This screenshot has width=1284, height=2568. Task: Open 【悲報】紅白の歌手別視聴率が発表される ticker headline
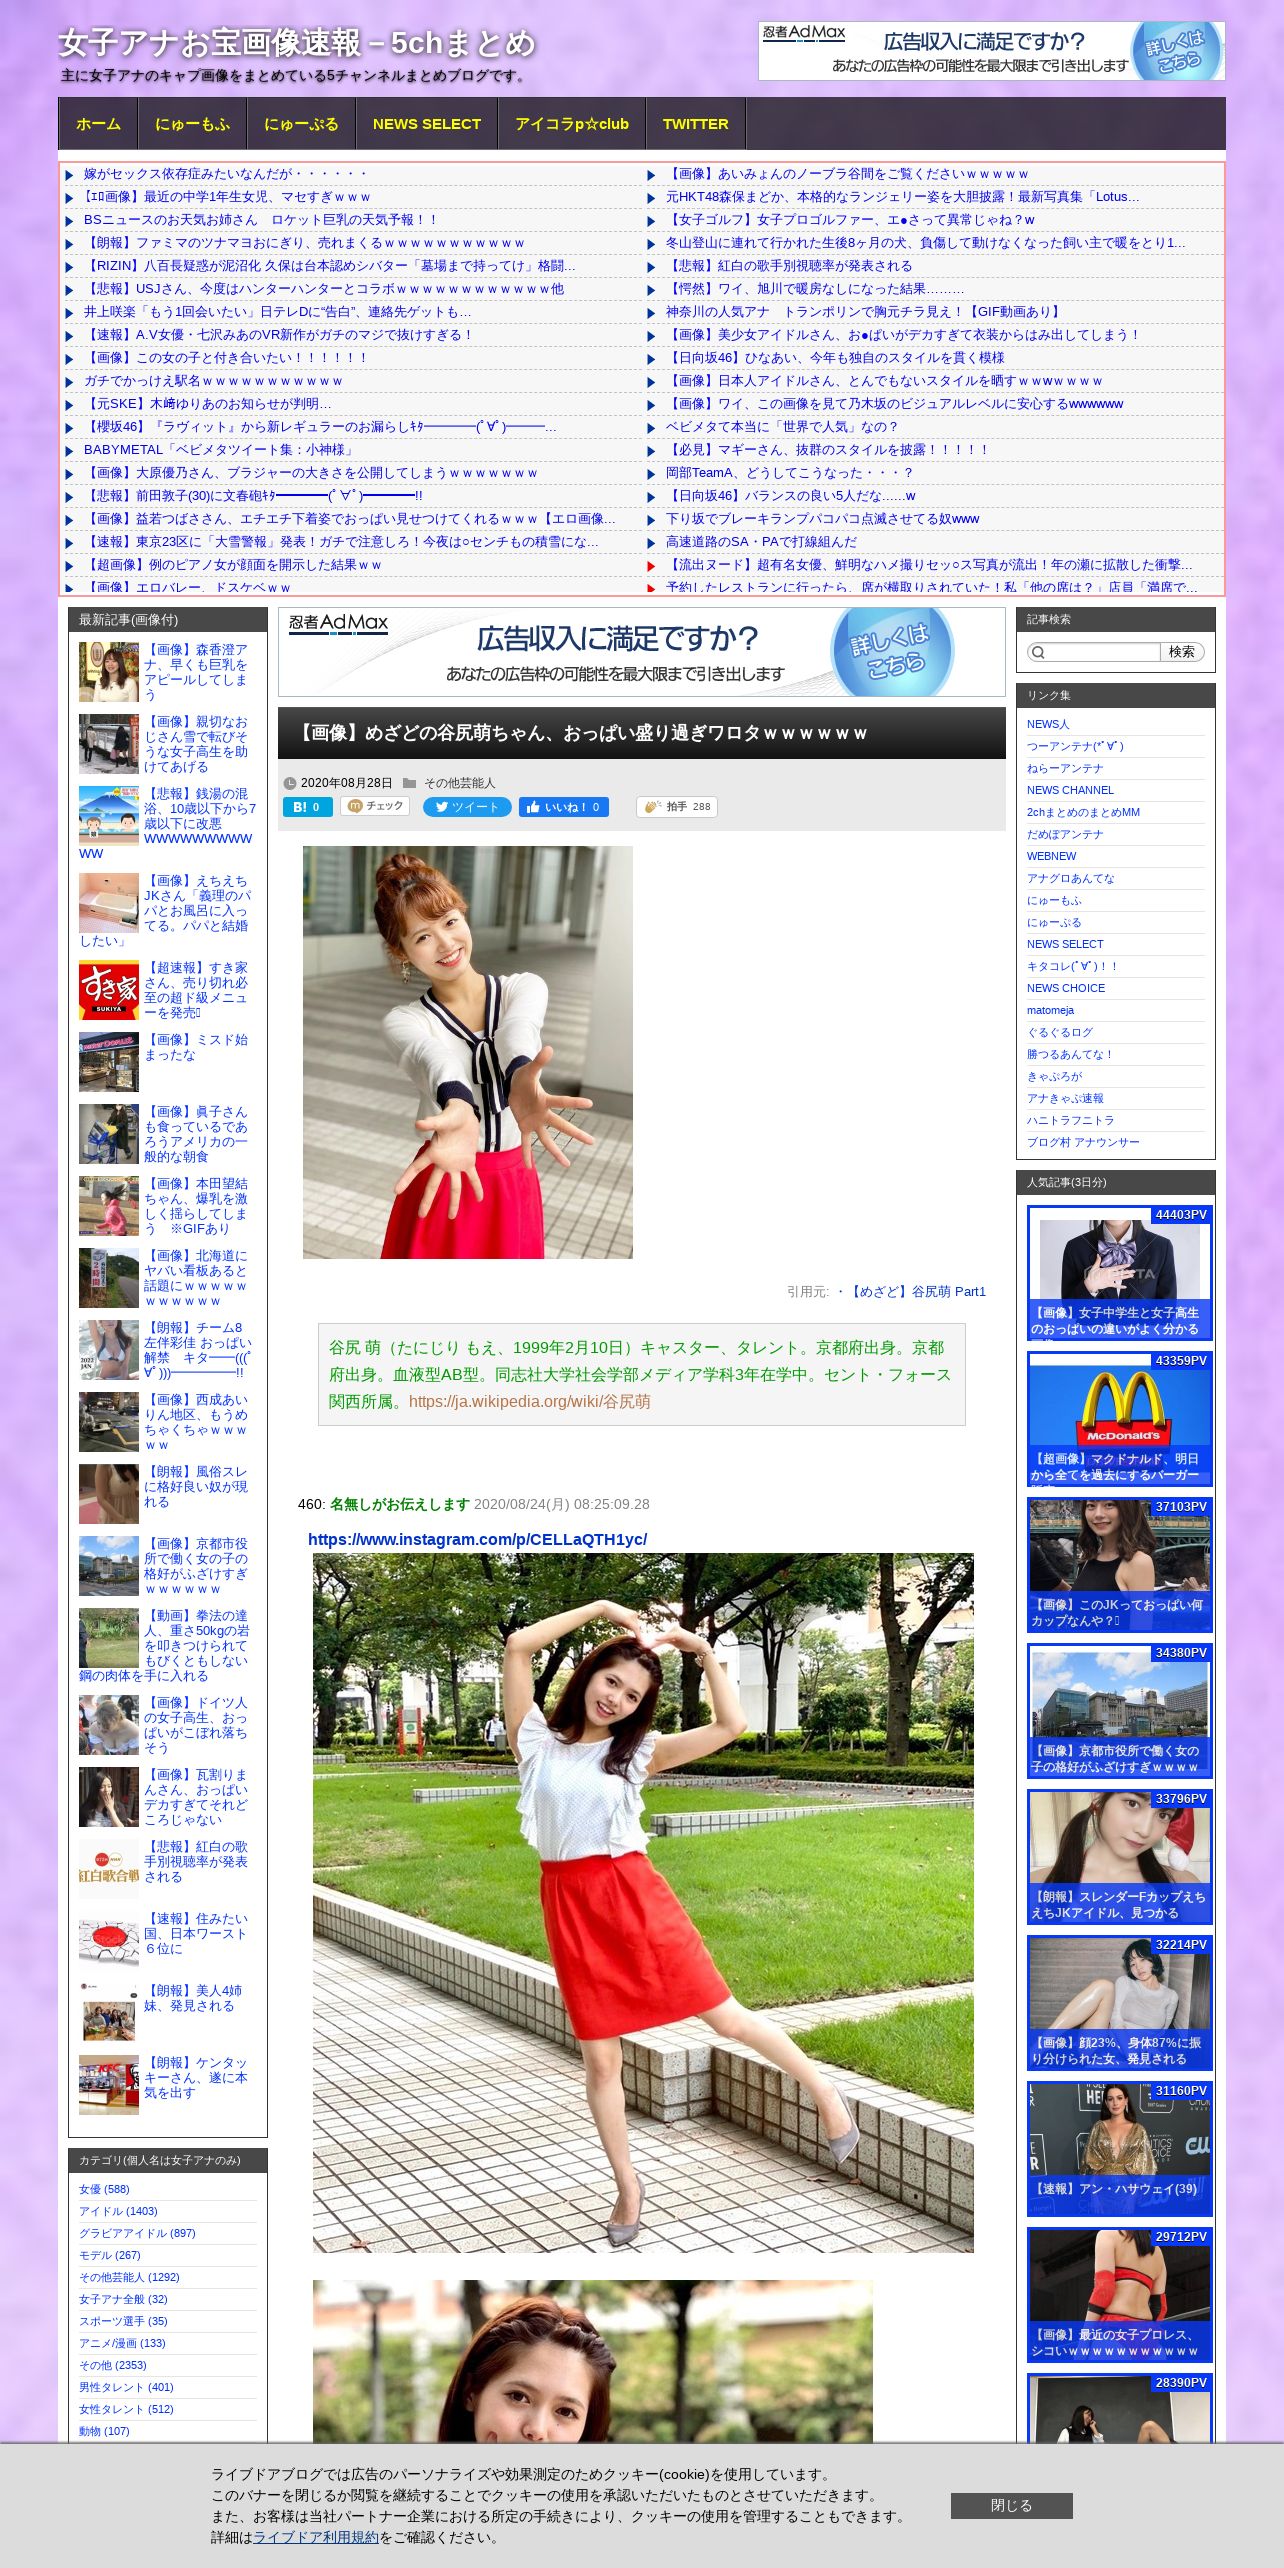pos(789,266)
